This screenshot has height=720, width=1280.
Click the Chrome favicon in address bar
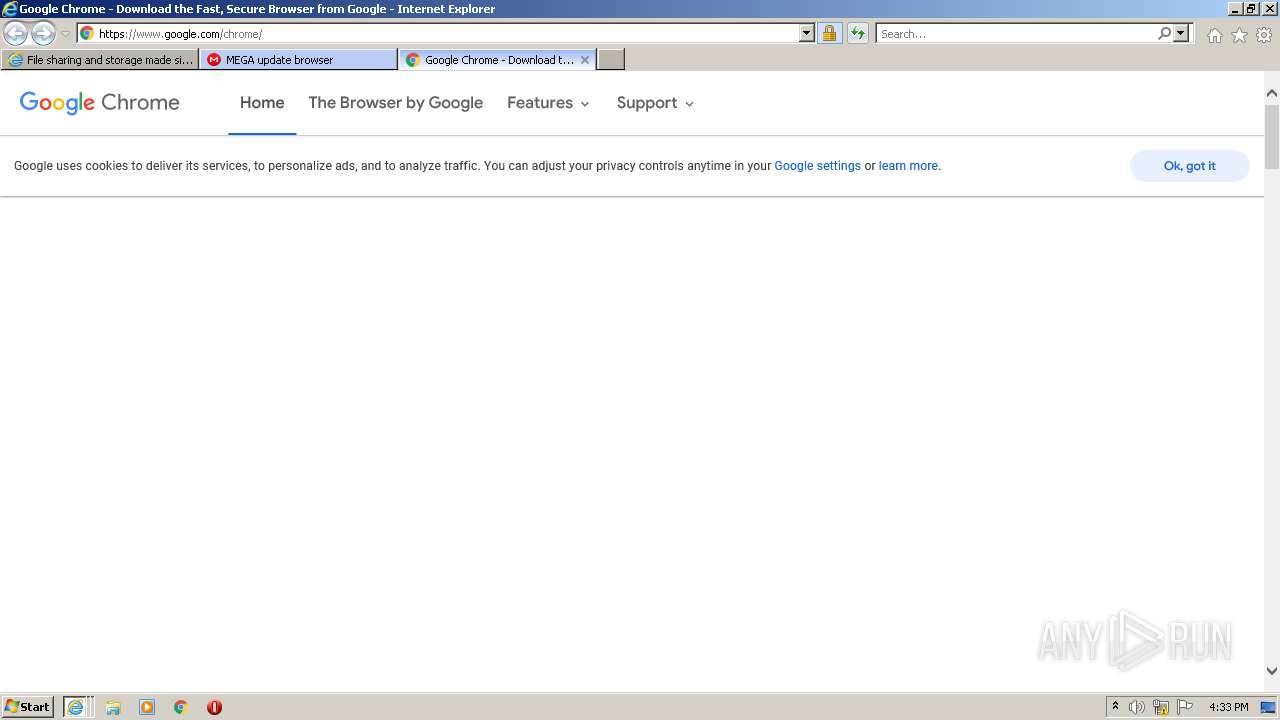pos(87,33)
